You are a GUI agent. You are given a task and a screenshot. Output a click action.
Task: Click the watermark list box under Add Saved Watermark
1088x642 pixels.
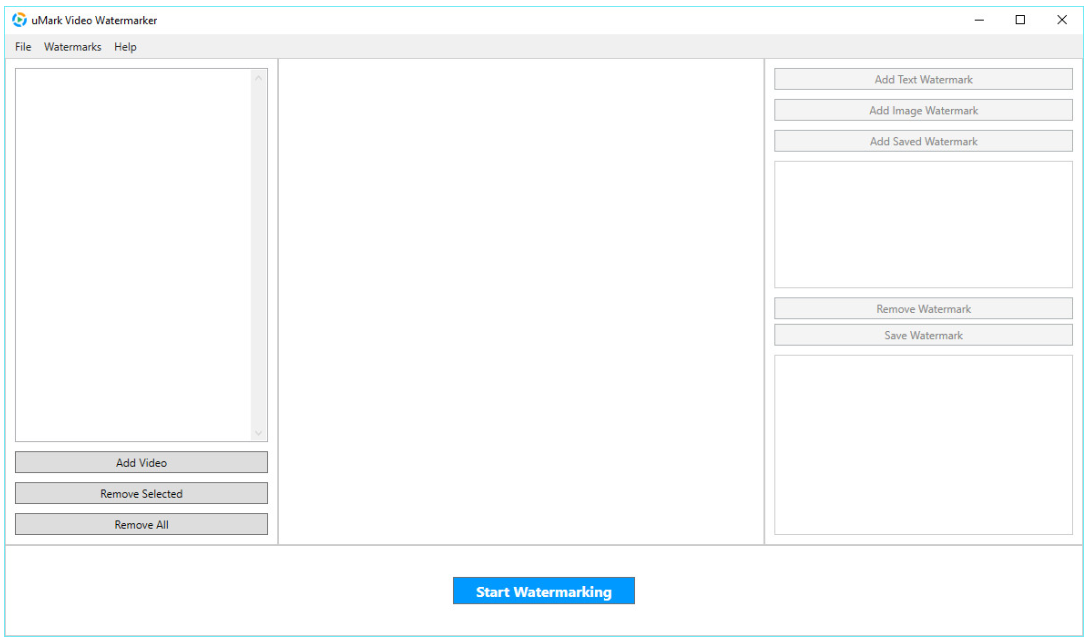click(x=923, y=224)
